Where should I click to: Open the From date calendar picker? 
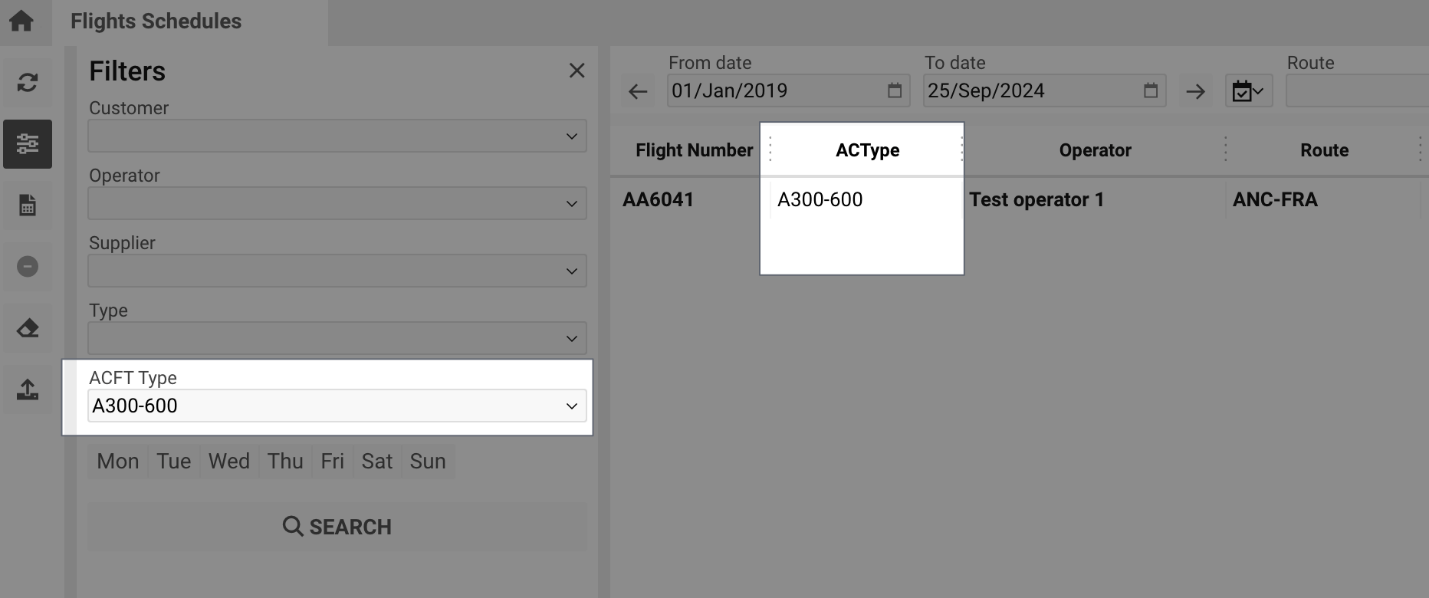[x=894, y=90]
